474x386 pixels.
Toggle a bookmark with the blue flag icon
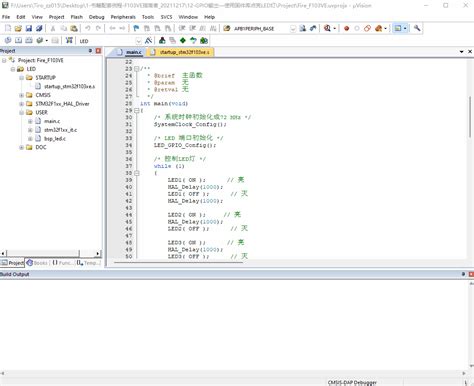coord(136,28)
